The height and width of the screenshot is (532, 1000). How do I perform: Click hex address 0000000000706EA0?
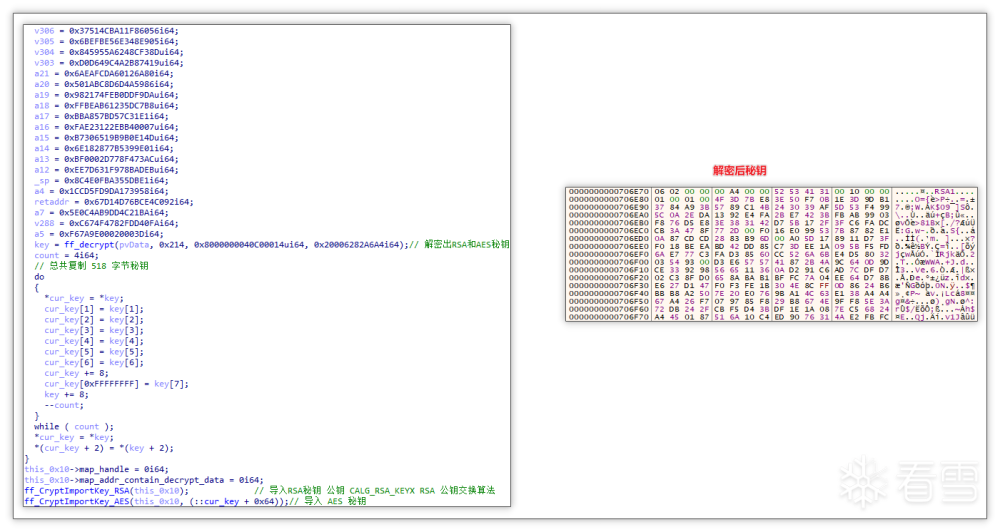(x=608, y=215)
